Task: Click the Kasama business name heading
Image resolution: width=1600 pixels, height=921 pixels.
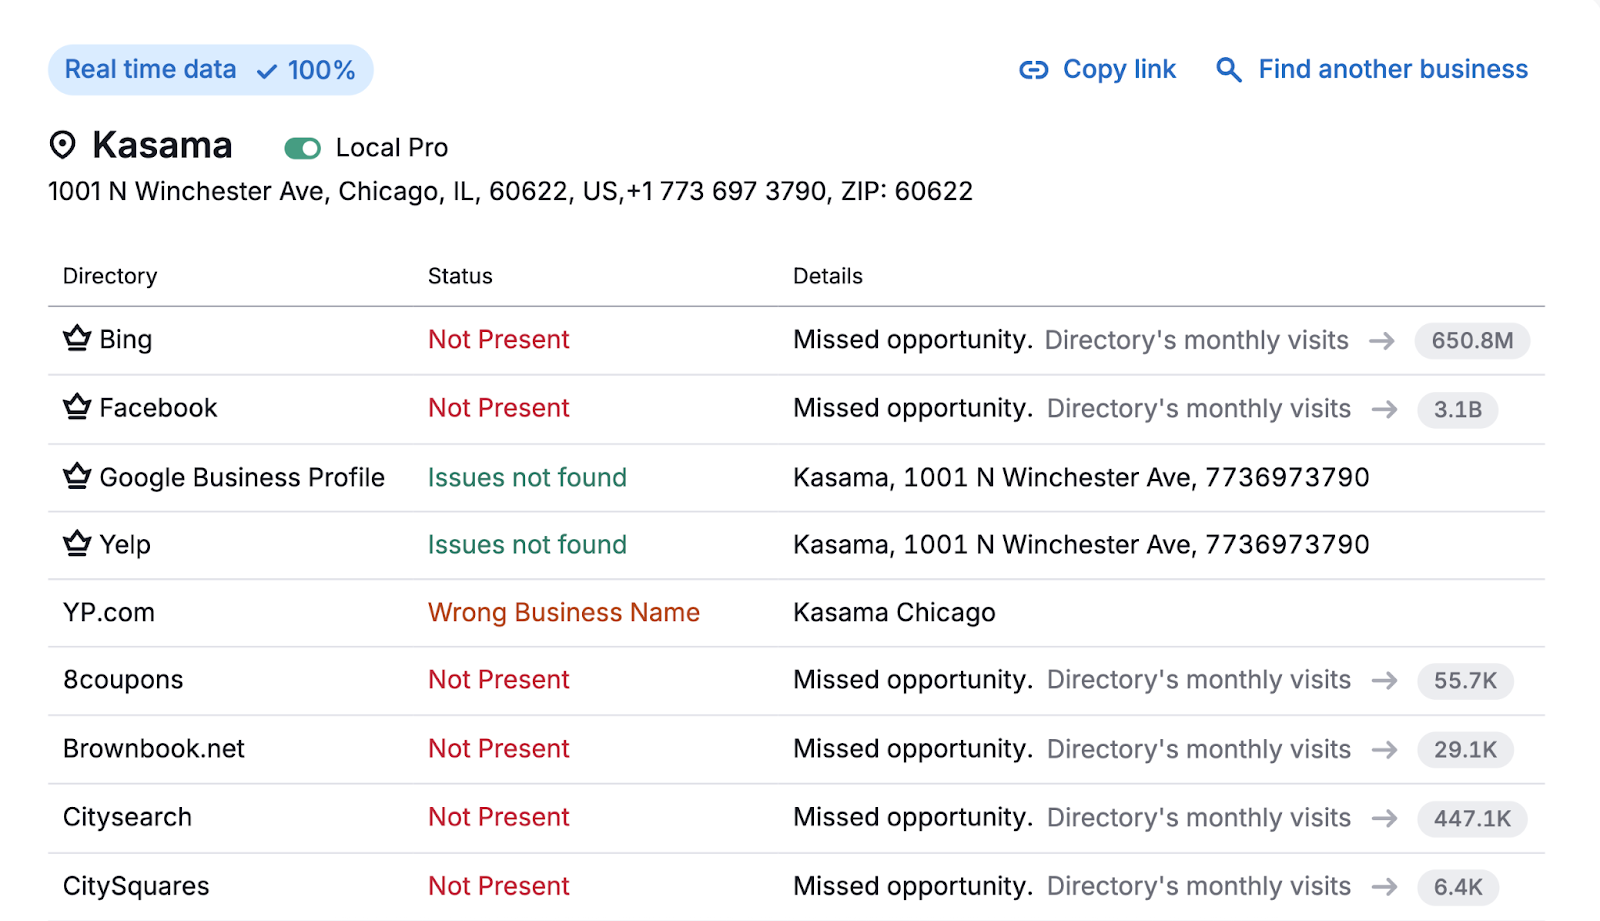Action: coord(162,145)
